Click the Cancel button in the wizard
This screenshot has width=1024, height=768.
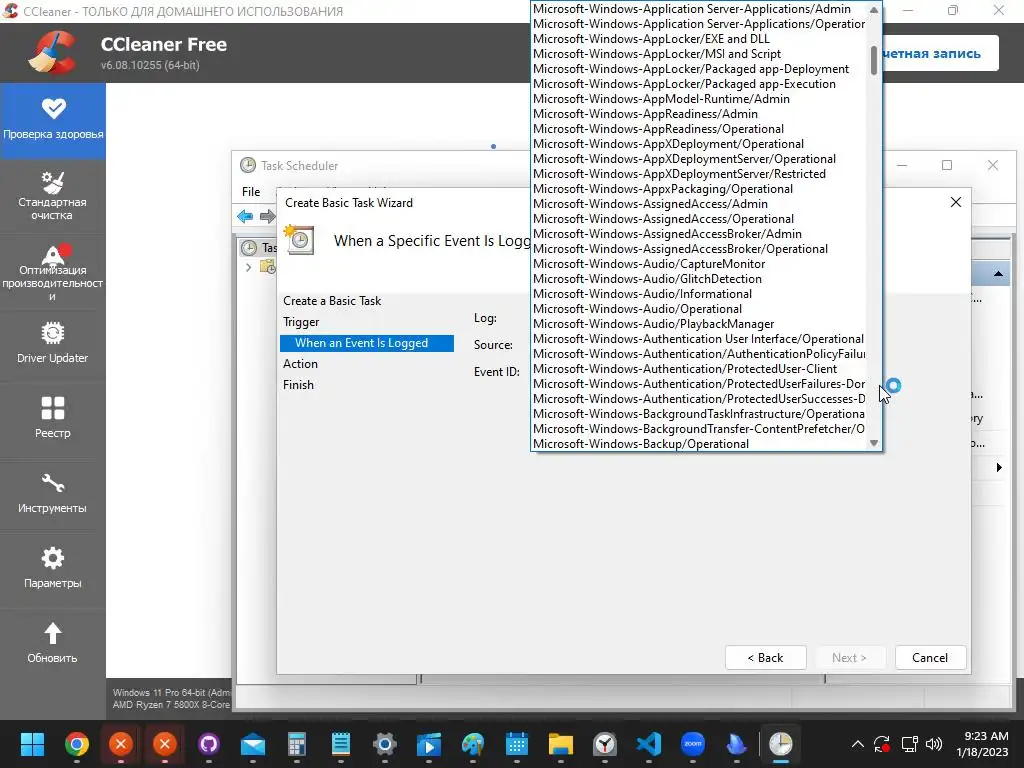coord(930,658)
